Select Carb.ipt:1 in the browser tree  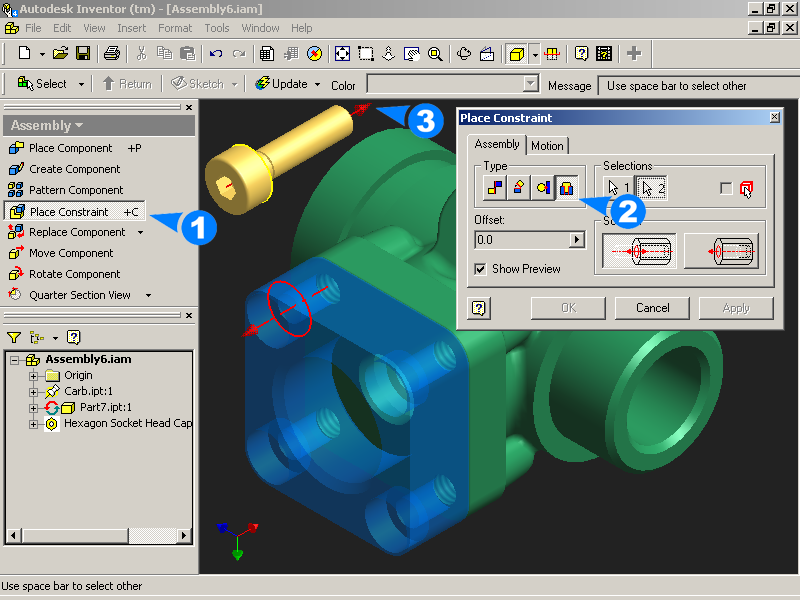click(91, 391)
